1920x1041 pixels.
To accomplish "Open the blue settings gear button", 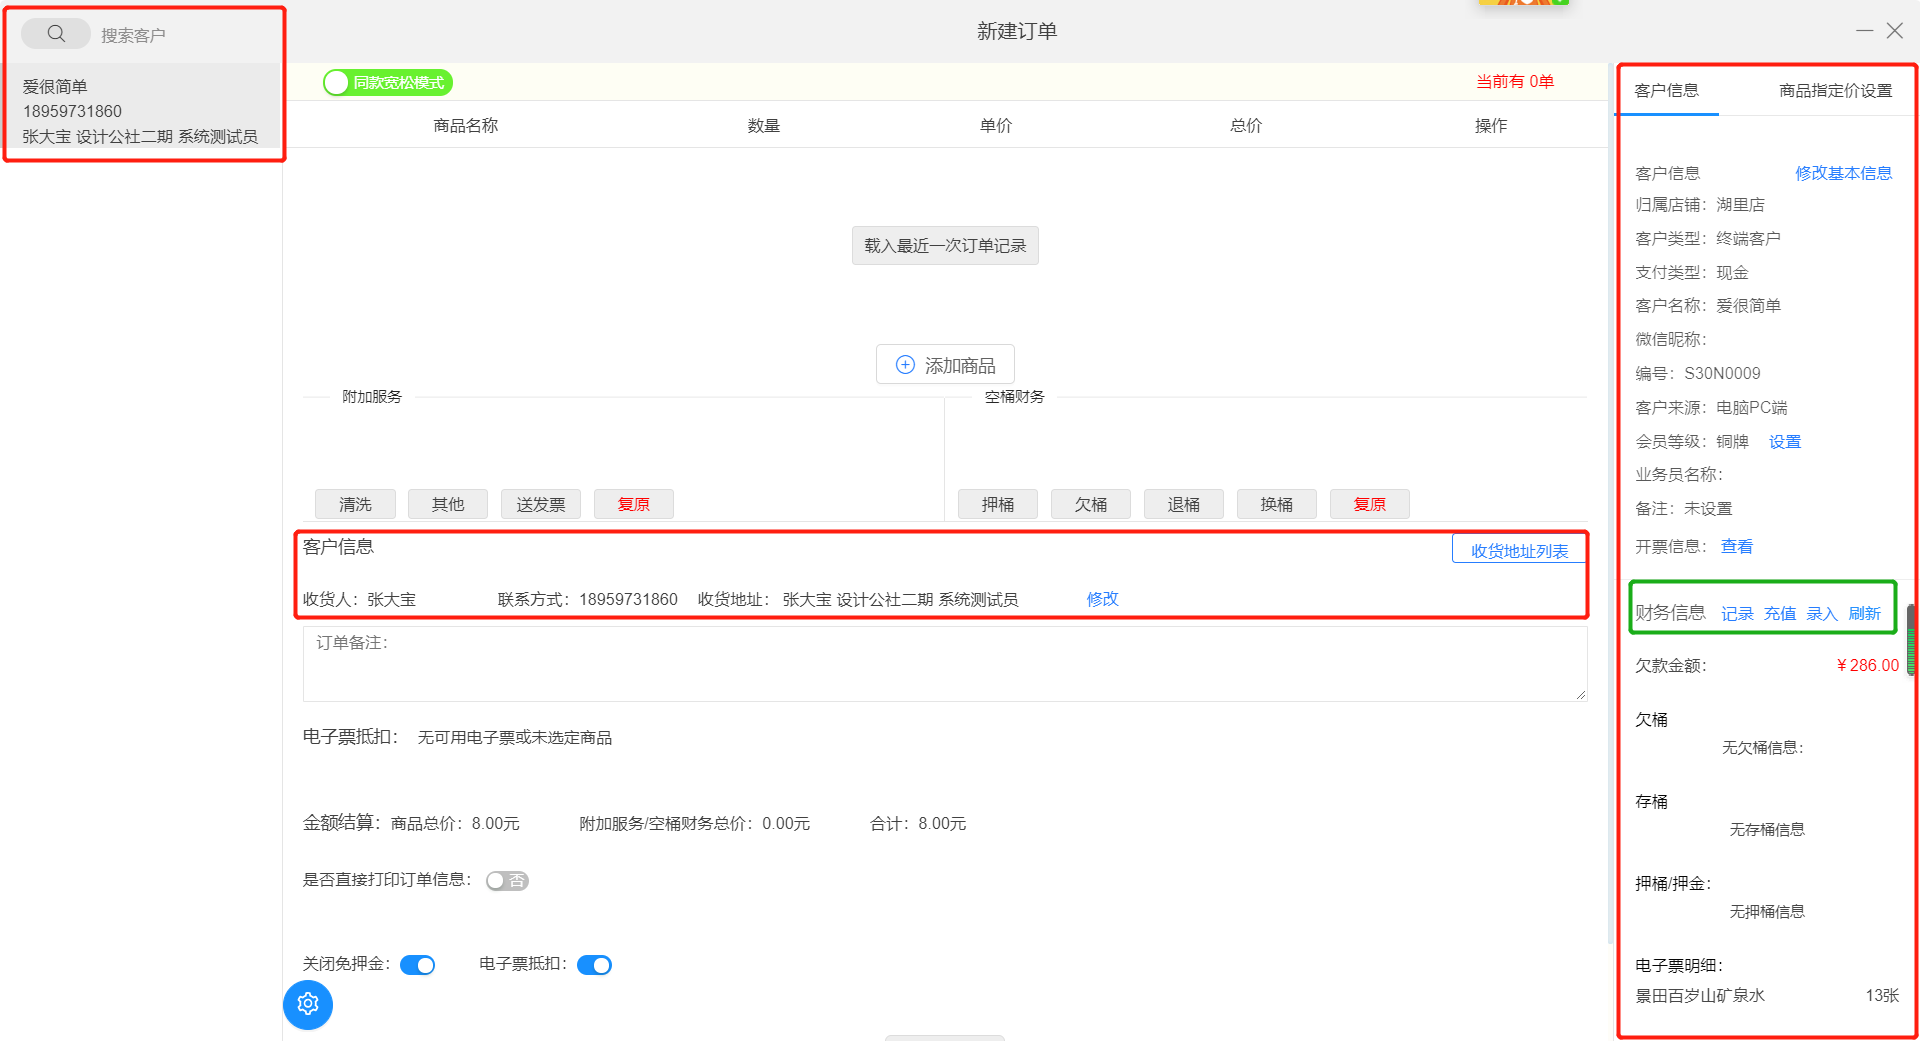I will point(308,1004).
